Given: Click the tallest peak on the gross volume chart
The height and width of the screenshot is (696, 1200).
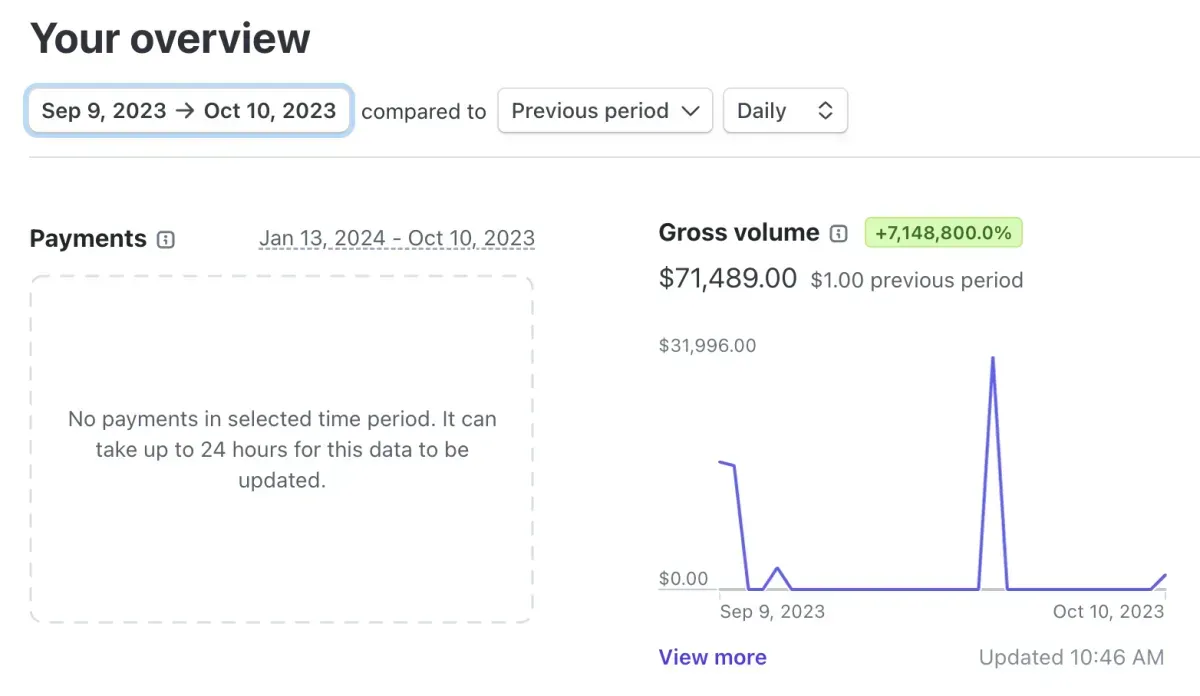Looking at the screenshot, I should point(992,358).
